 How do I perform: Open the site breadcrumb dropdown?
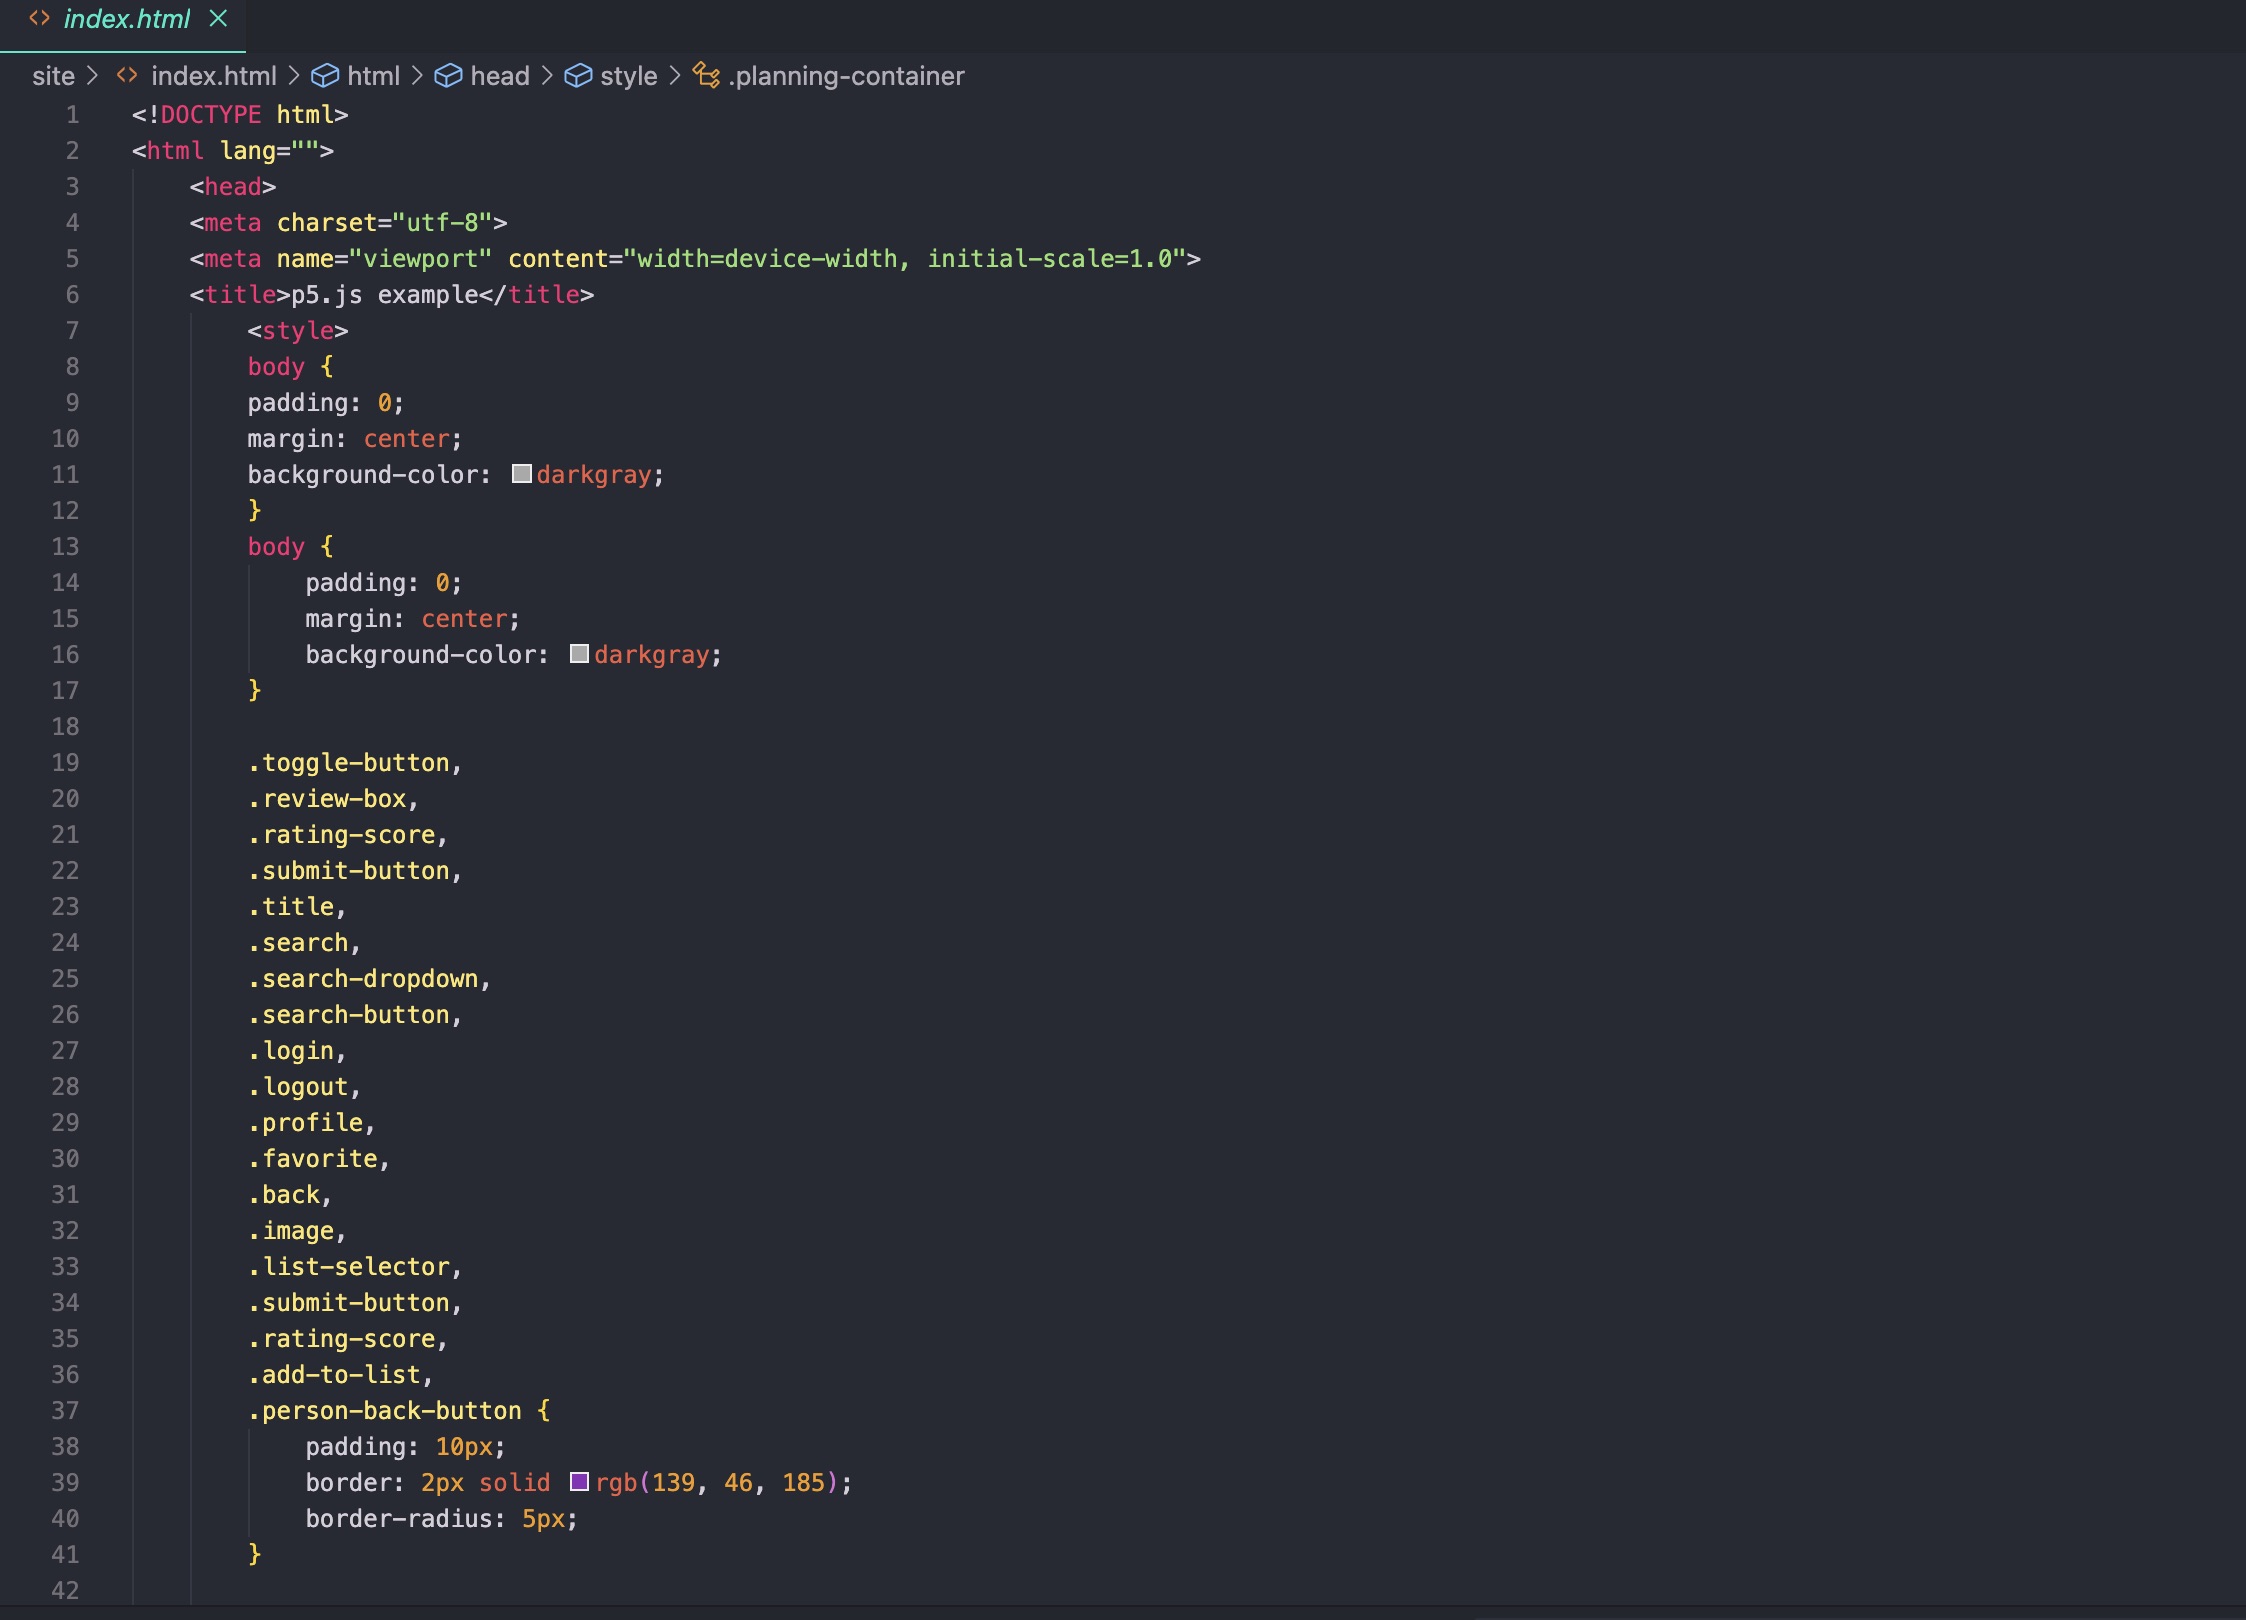click(54, 75)
